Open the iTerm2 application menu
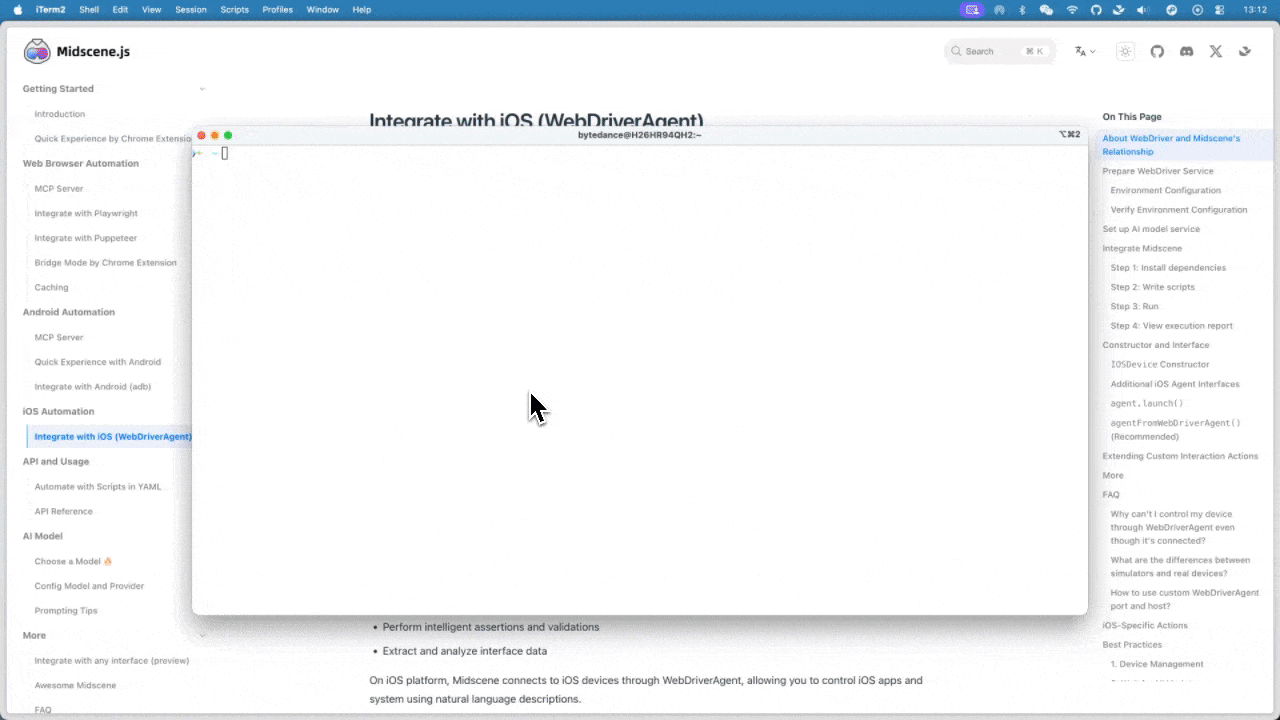Image resolution: width=1280 pixels, height=720 pixels. [50, 9]
